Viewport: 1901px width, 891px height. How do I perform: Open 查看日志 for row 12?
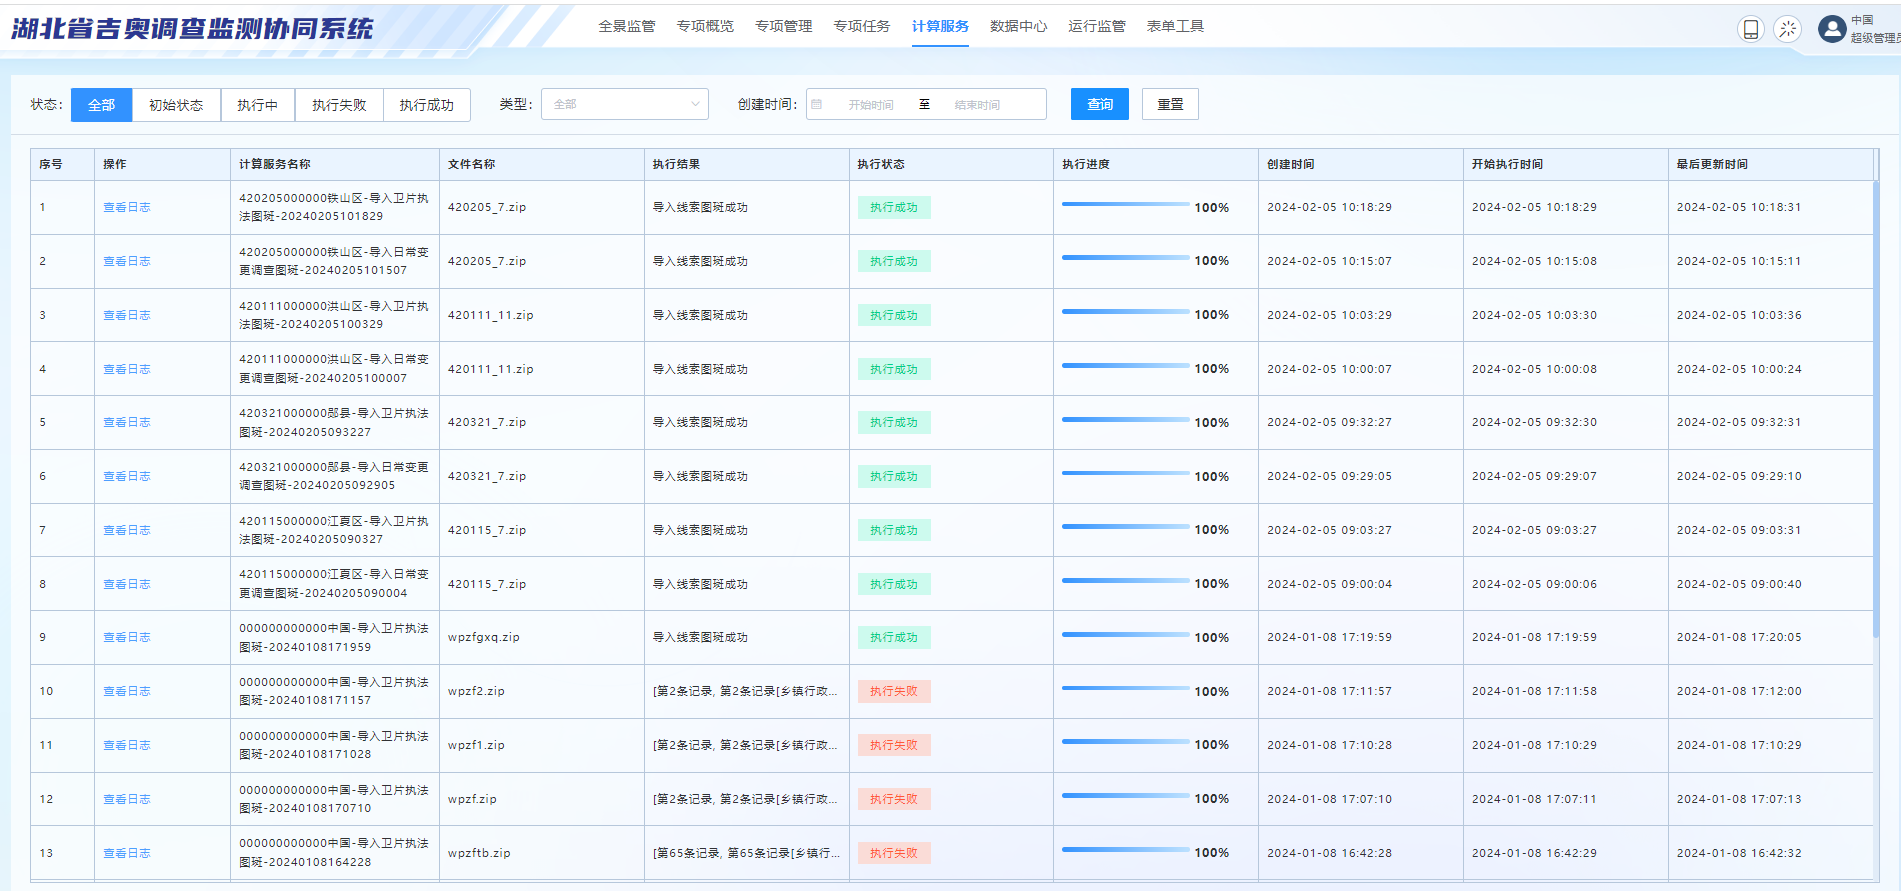tap(127, 799)
